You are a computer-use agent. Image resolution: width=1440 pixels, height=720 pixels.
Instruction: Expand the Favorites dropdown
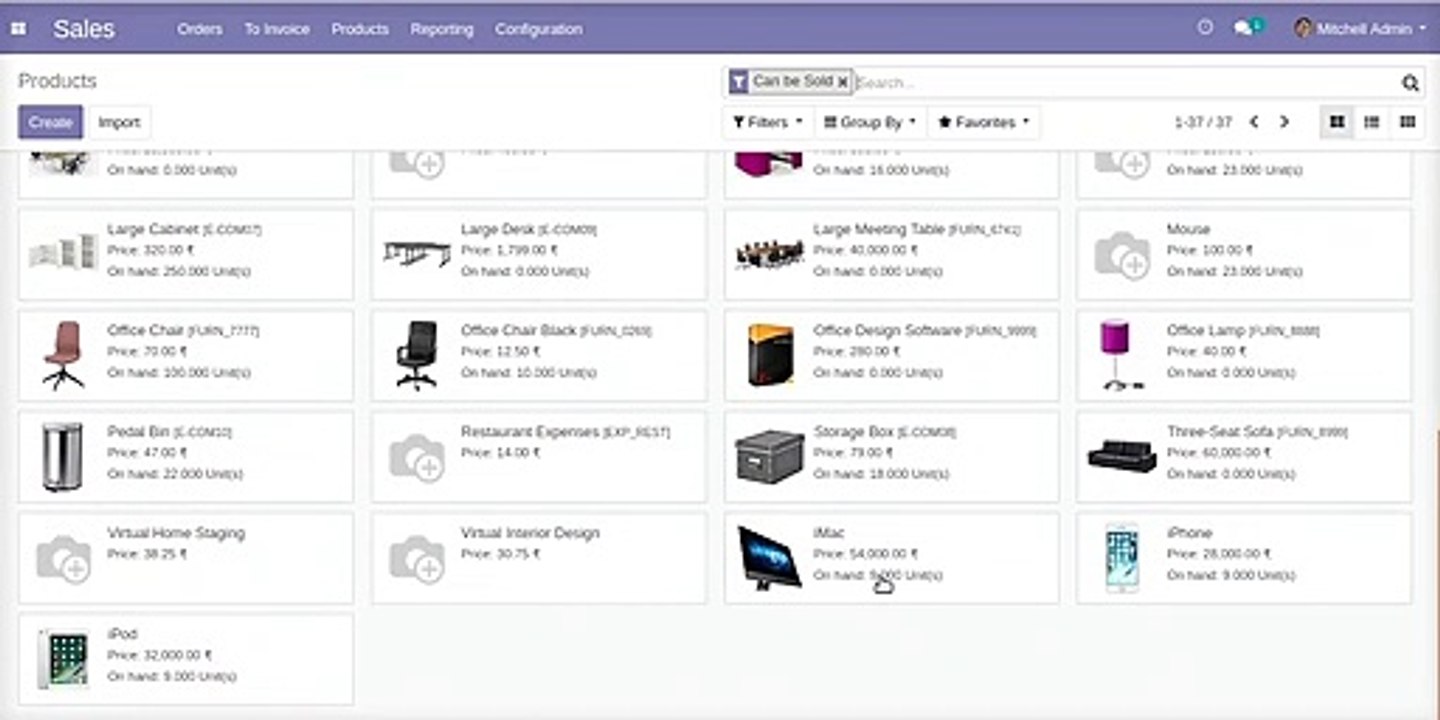coord(984,122)
